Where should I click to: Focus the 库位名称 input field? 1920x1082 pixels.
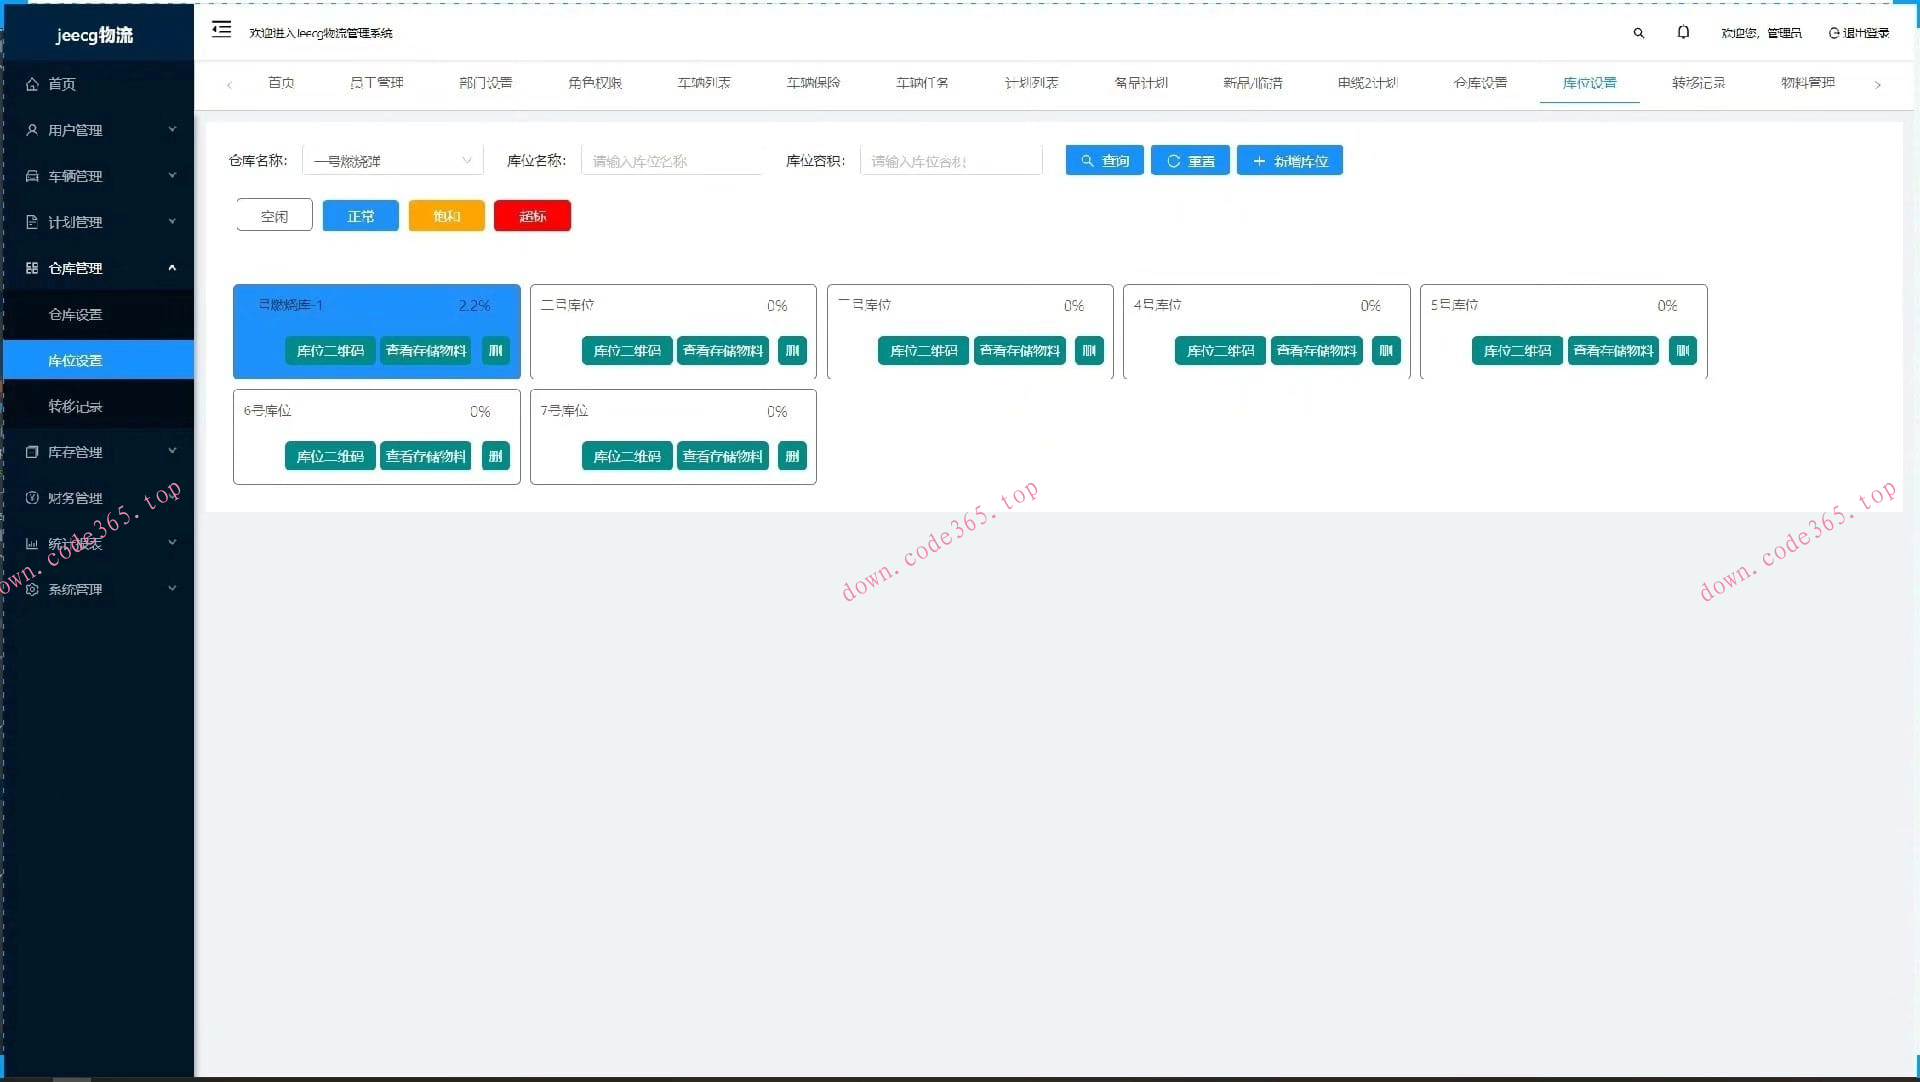[x=671, y=161]
